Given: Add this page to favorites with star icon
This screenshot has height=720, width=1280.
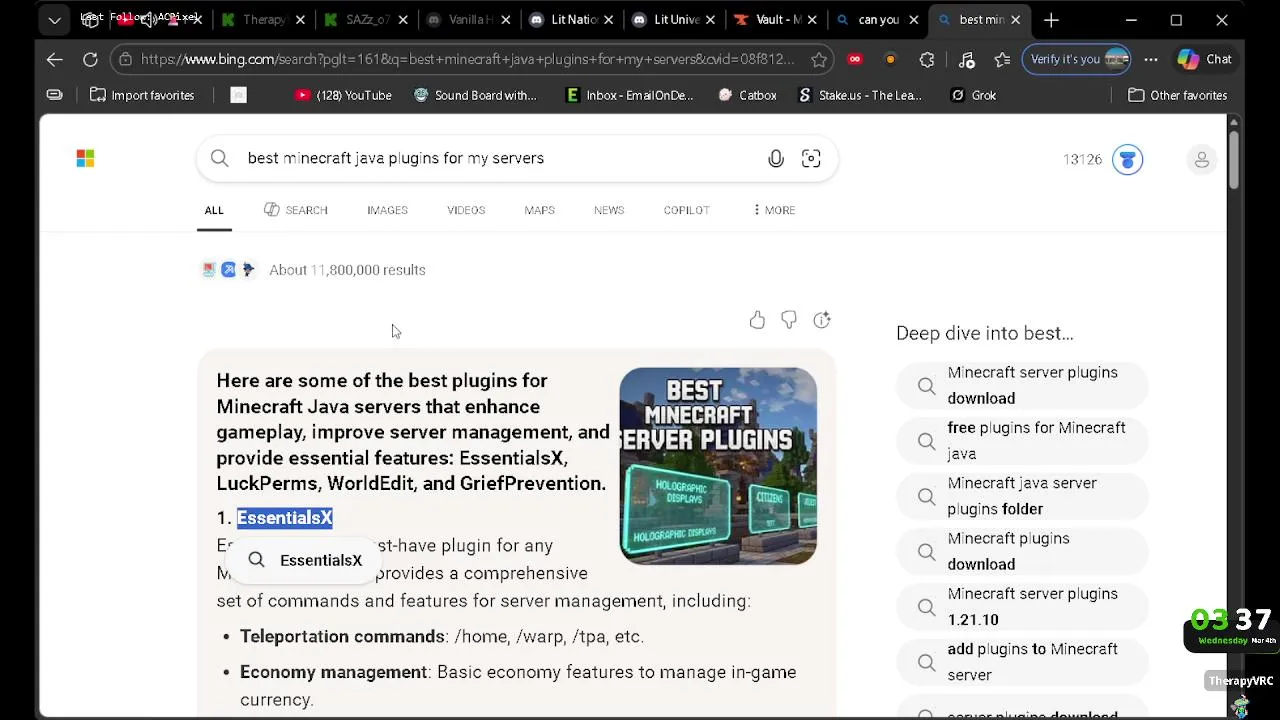Looking at the screenshot, I should tap(819, 59).
